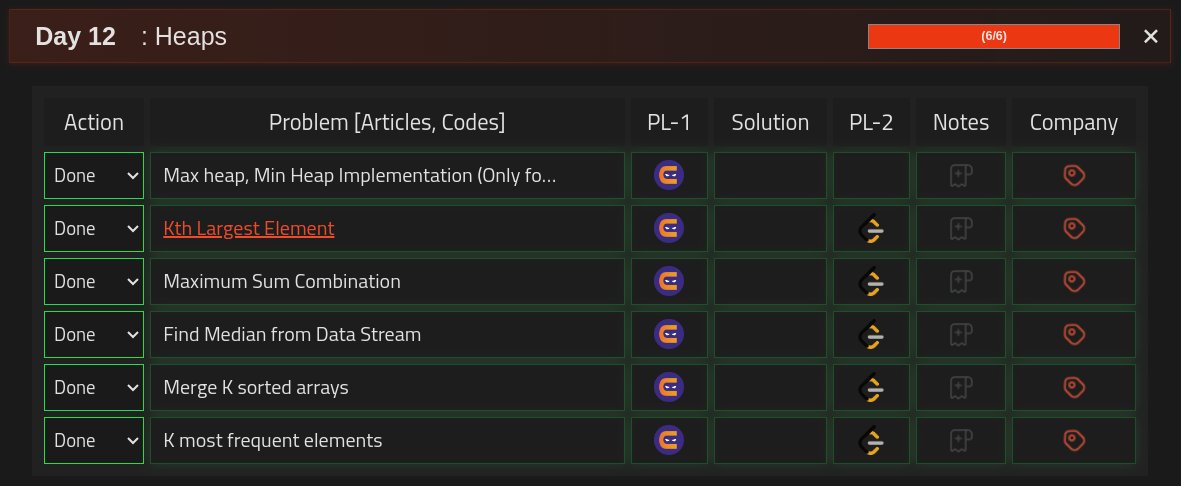
Task: Show company tags for Find Median row
Action: pos(1073,334)
